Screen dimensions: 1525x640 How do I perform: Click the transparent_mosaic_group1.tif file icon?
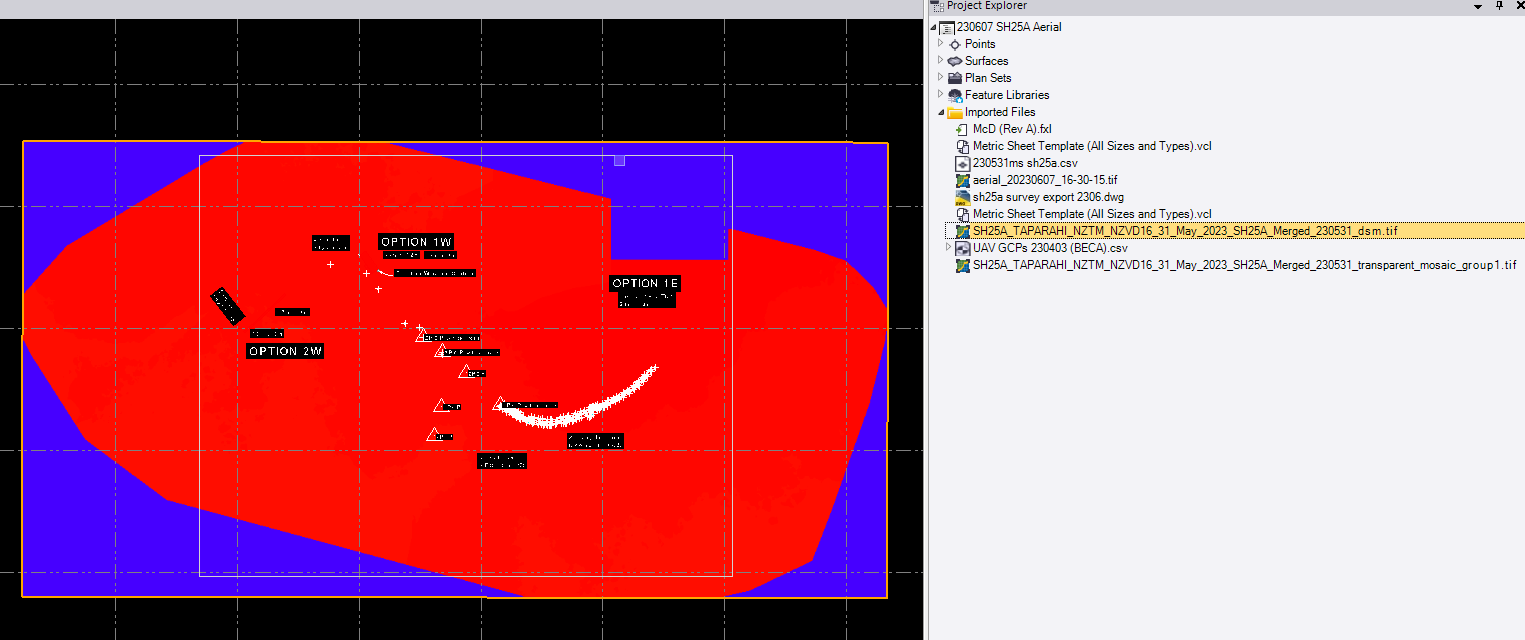click(963, 265)
